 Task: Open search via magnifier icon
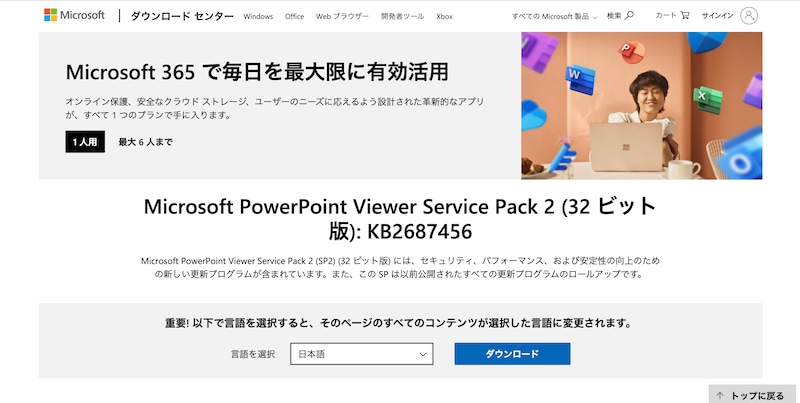630,15
